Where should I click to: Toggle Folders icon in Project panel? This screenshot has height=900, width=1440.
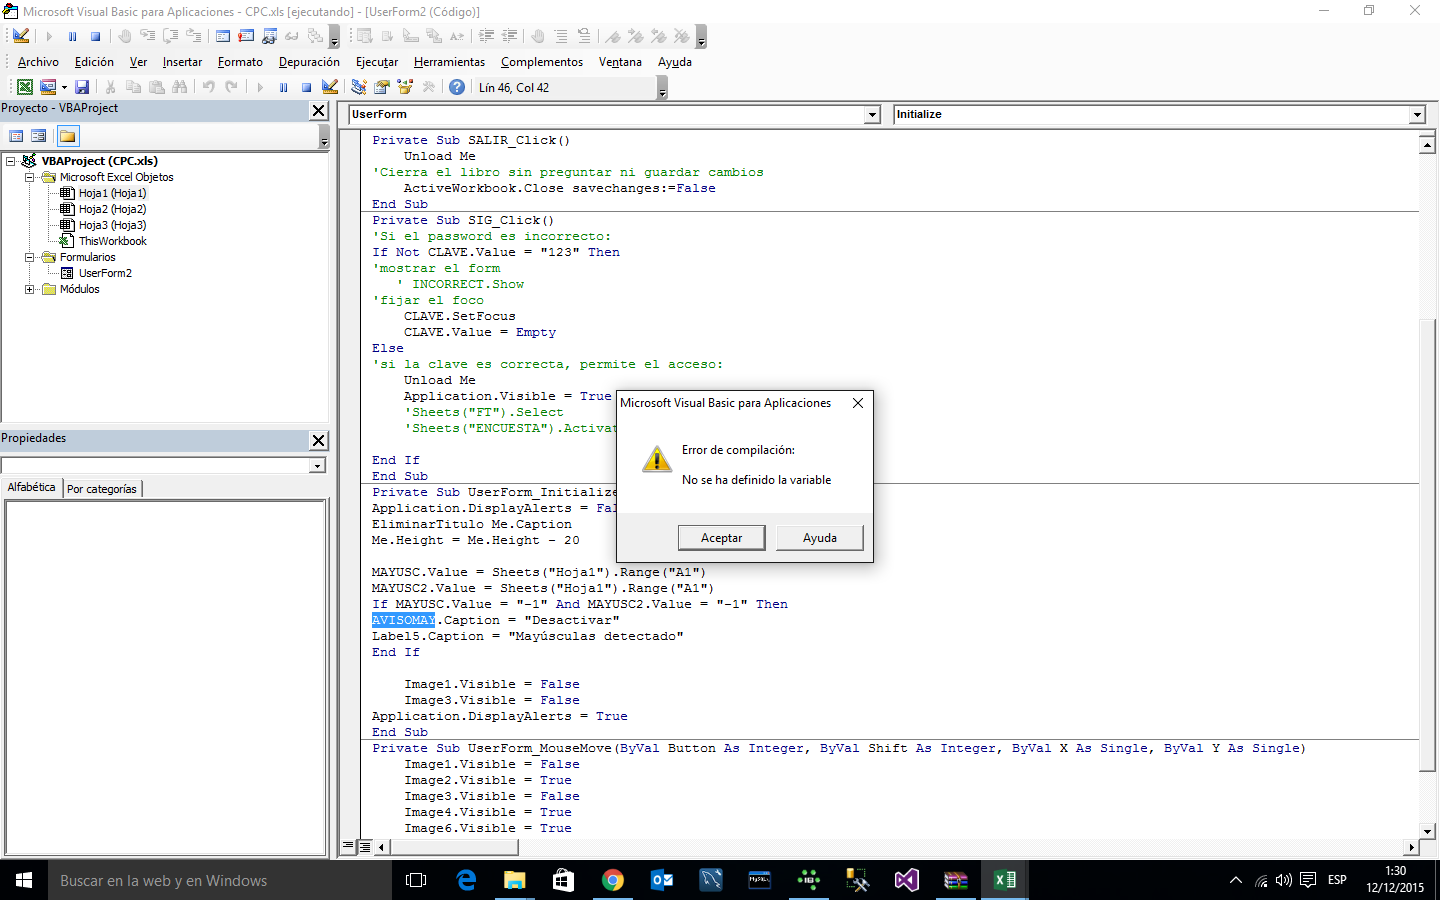coord(68,136)
